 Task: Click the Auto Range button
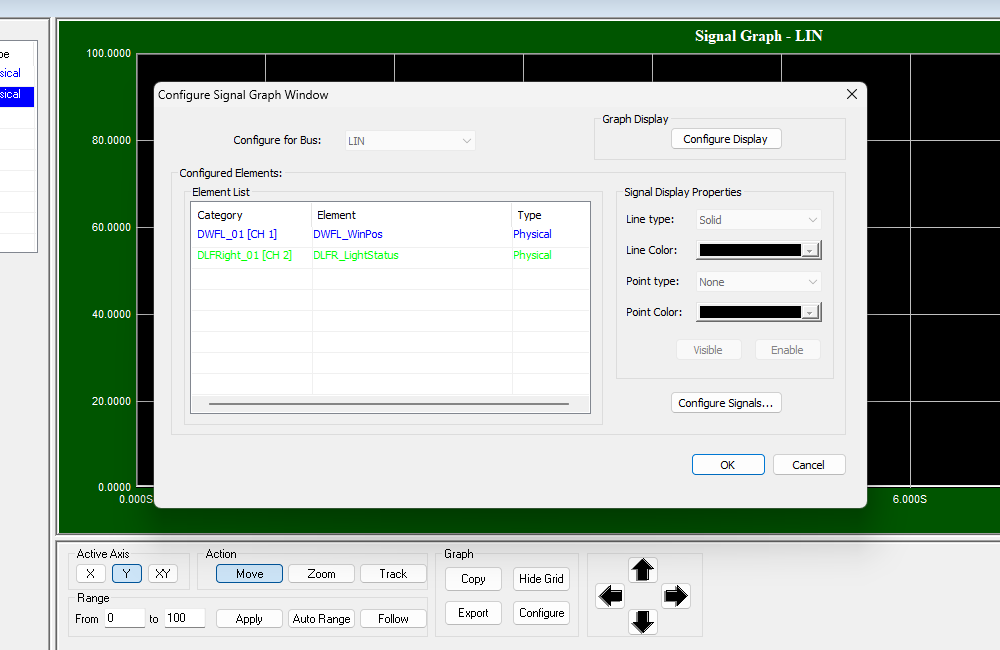[321, 619]
